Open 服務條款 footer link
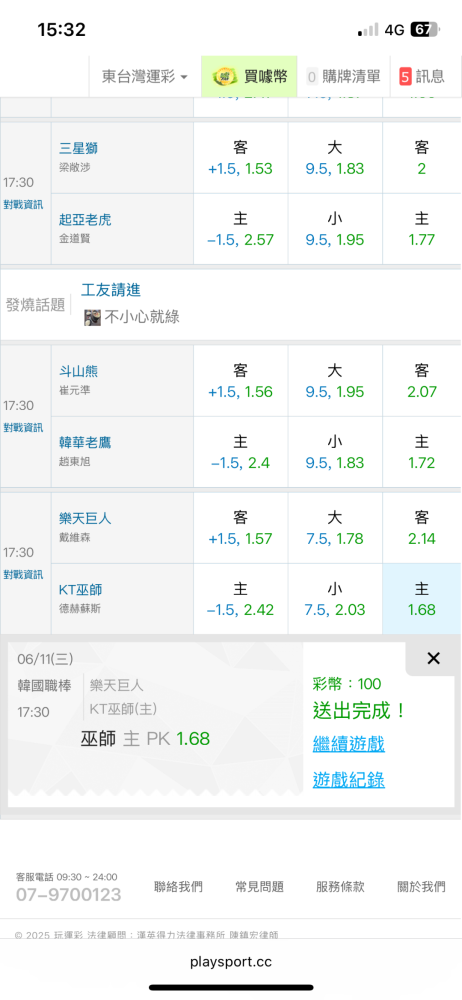 tap(340, 886)
